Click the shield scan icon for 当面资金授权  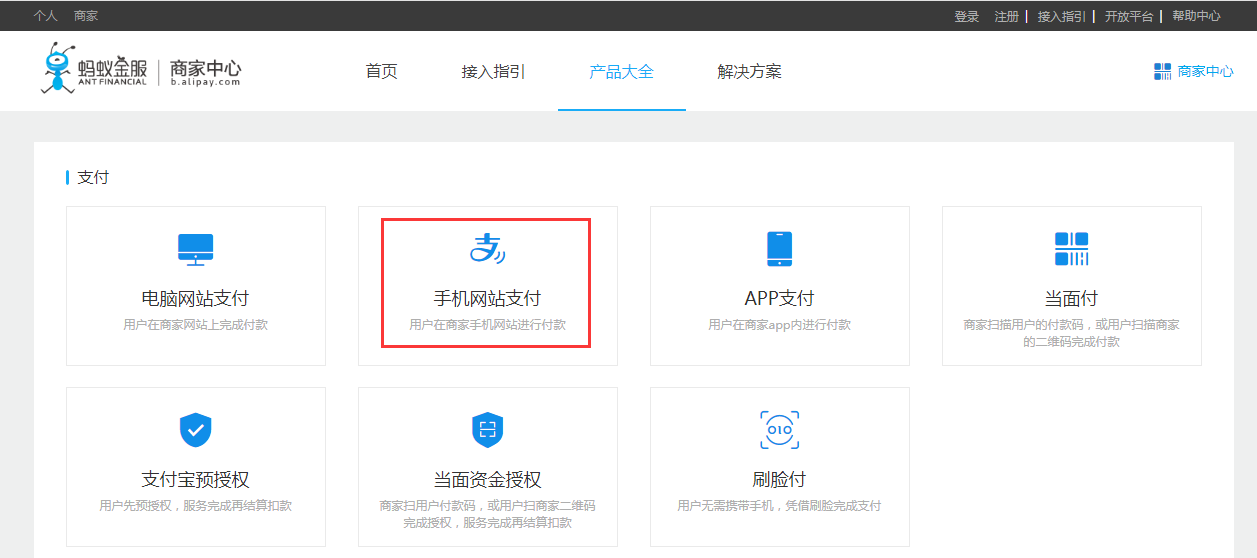point(487,430)
